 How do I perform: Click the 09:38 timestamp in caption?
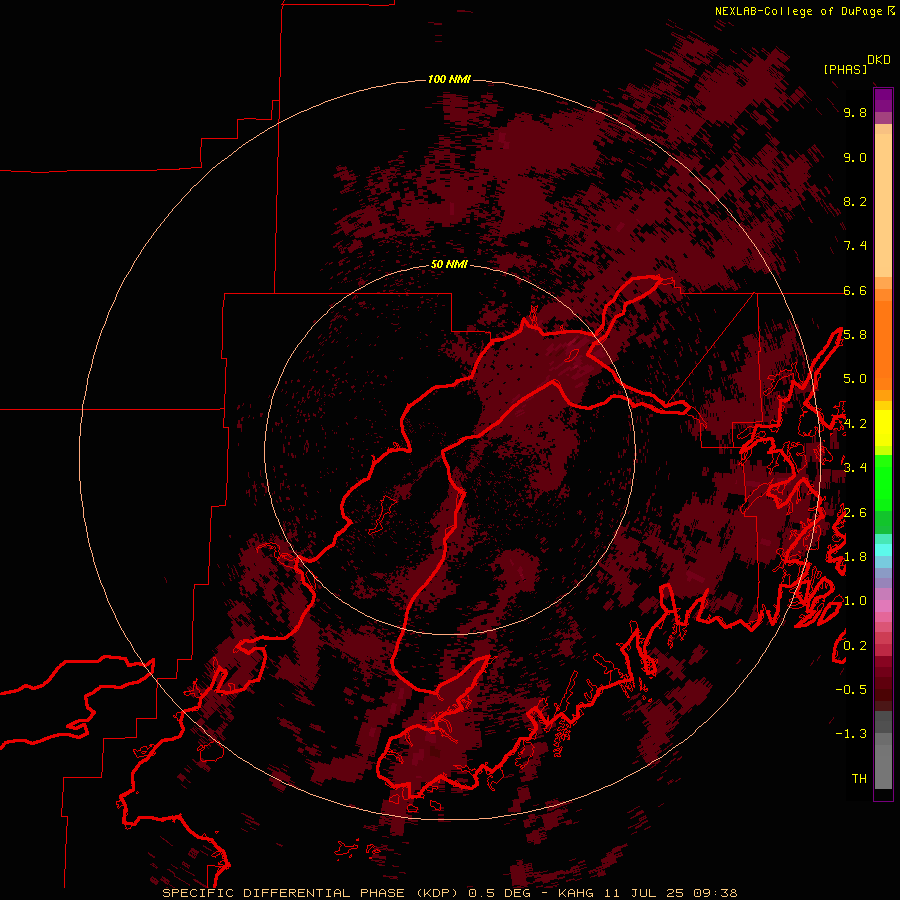tap(715, 893)
